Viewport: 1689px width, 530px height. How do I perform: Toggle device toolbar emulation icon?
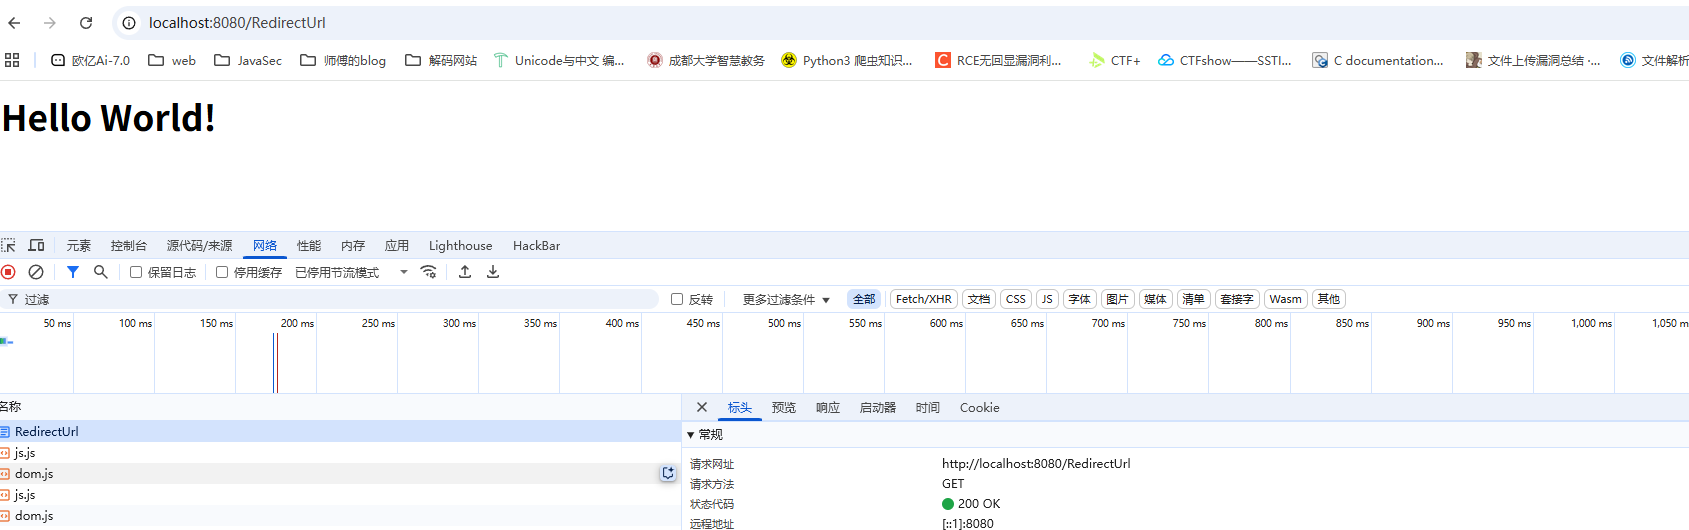pyautogui.click(x=37, y=246)
